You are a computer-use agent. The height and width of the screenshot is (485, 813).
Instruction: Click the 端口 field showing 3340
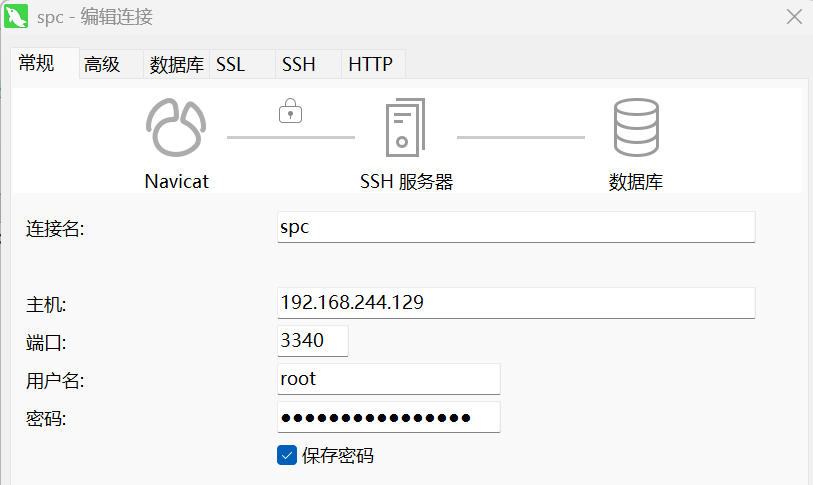tap(312, 341)
